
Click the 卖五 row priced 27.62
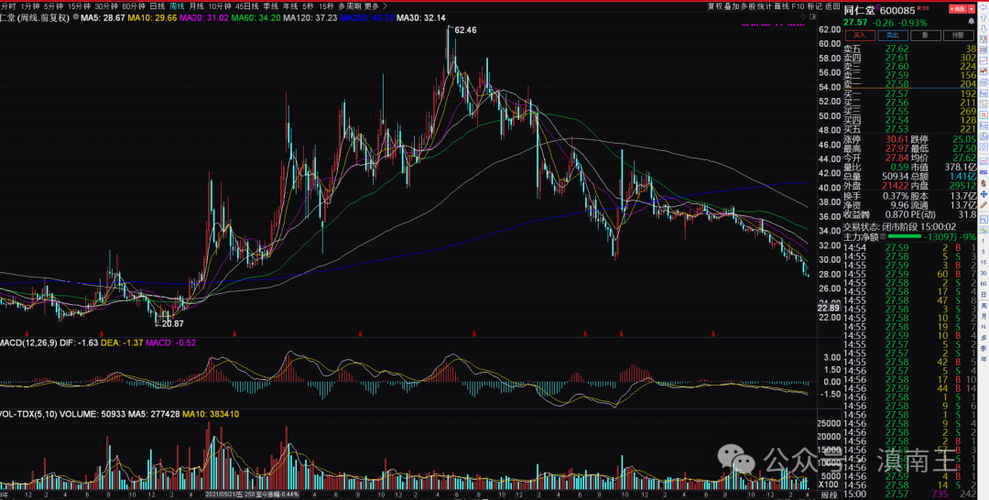[910, 49]
